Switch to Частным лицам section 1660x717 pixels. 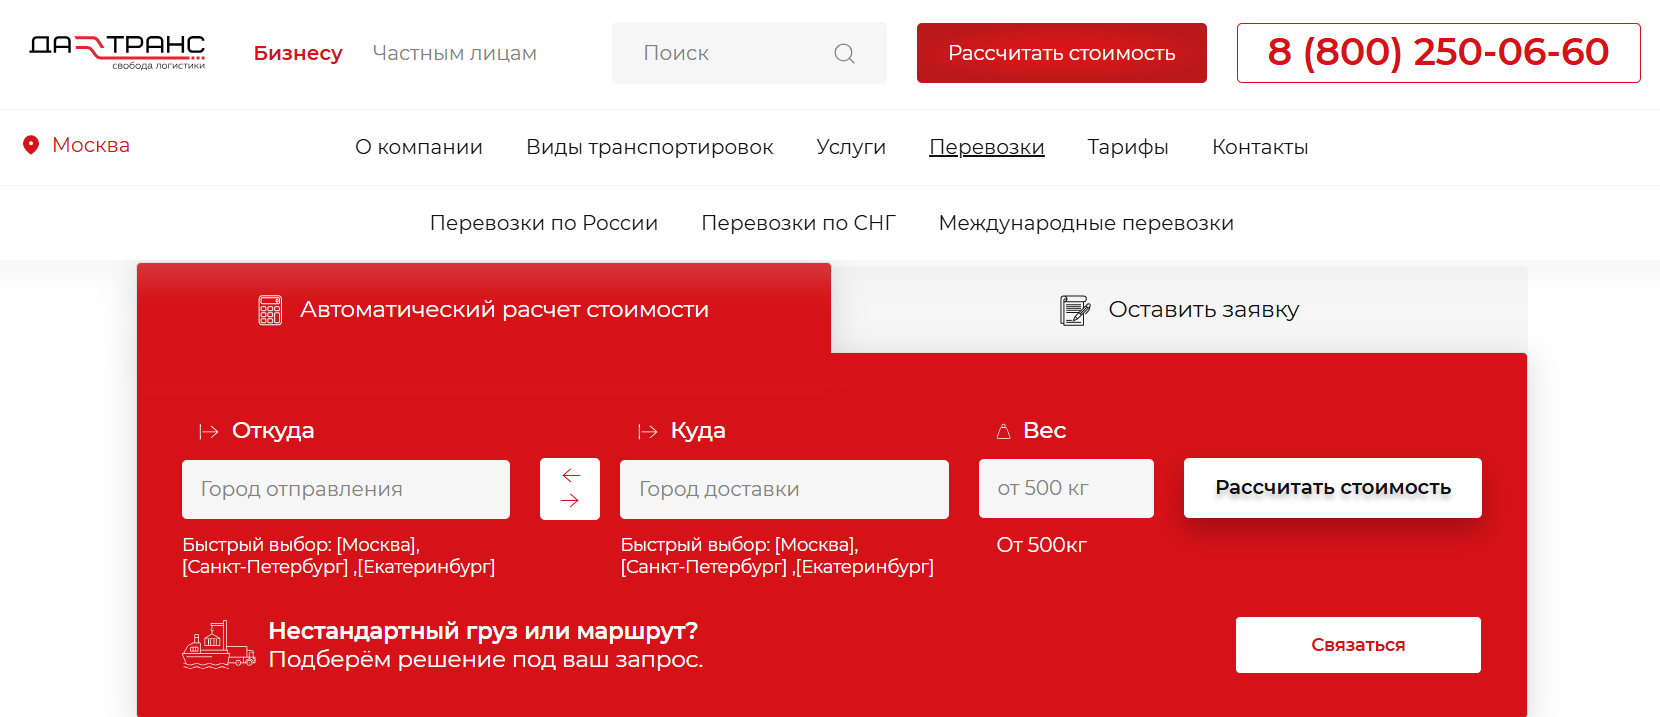pos(455,53)
